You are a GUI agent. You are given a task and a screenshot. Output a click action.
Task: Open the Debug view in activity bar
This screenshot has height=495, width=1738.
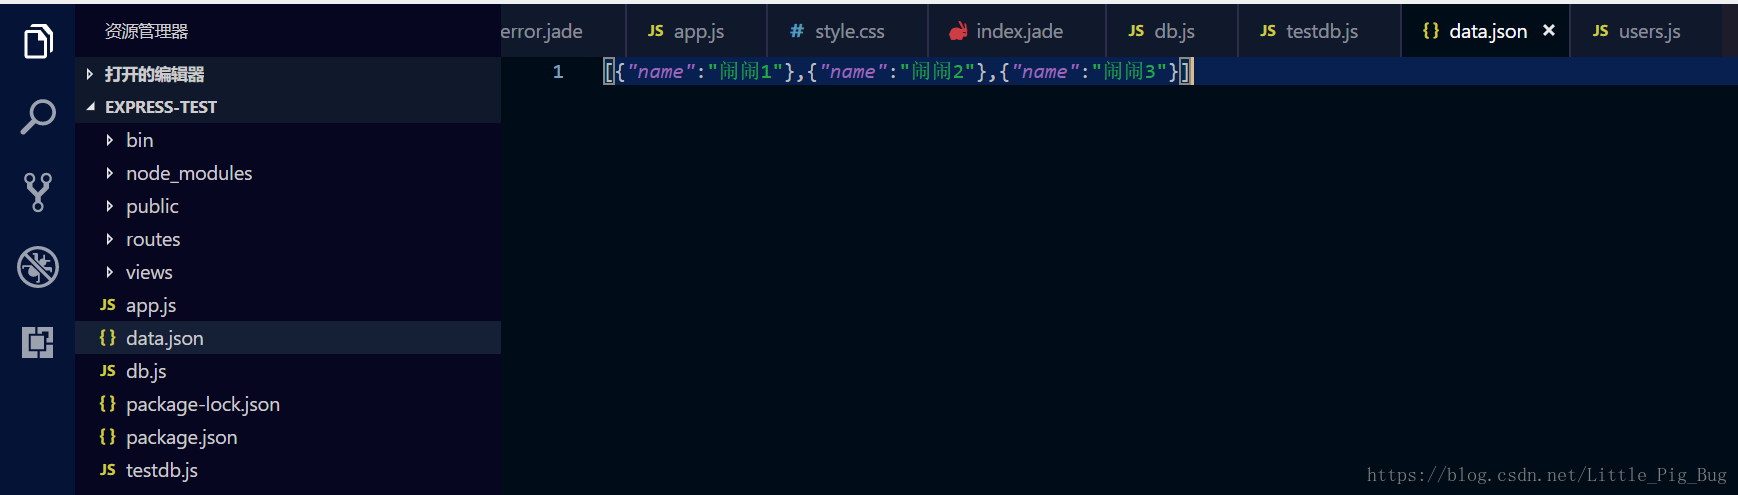pos(38,267)
